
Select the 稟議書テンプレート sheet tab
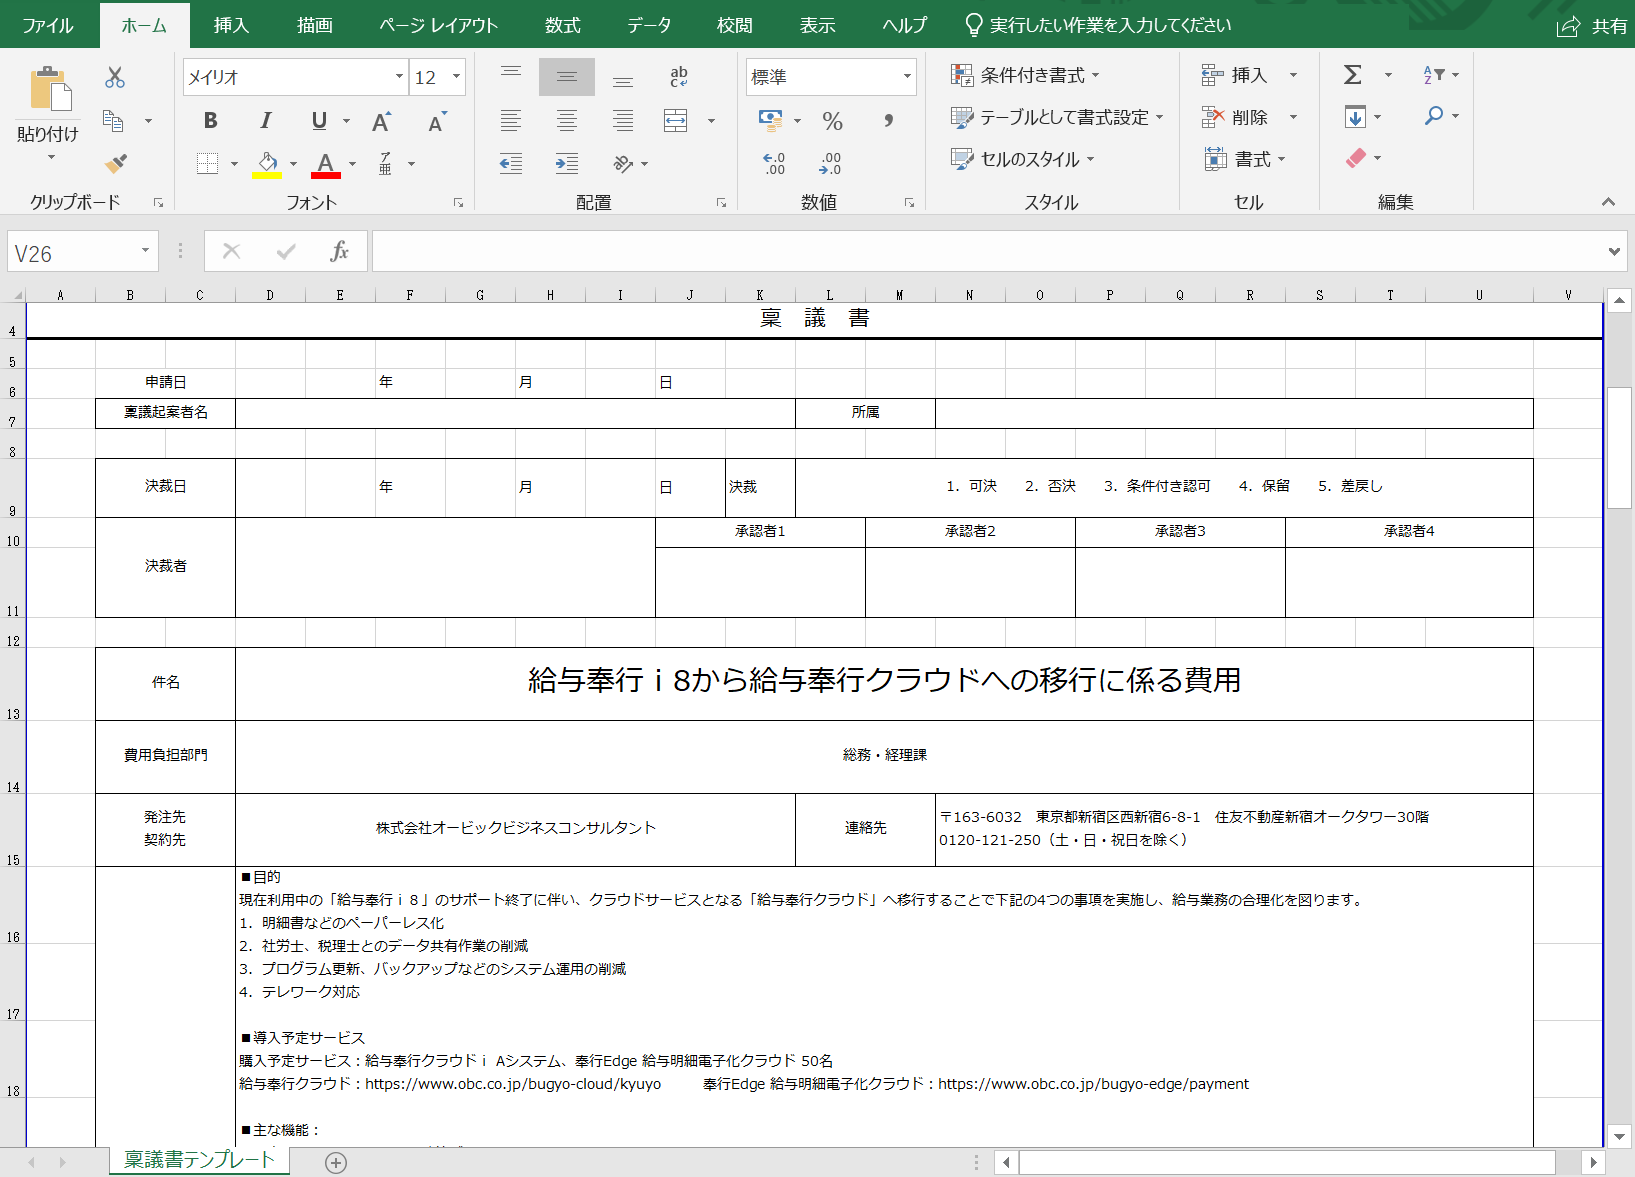199,1160
